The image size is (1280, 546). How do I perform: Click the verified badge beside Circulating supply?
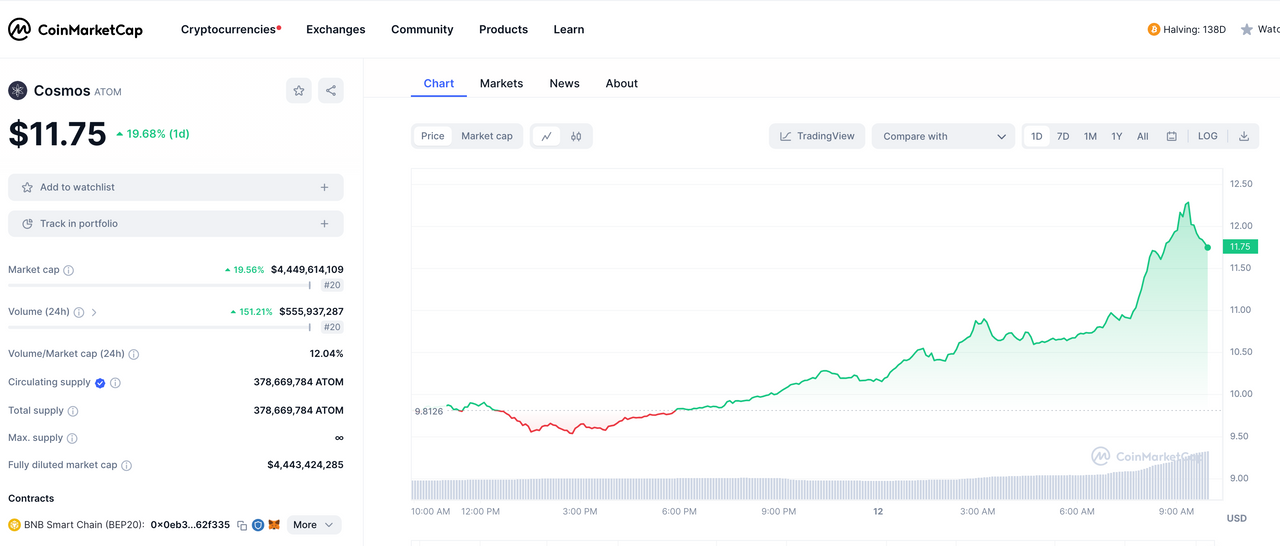(100, 383)
